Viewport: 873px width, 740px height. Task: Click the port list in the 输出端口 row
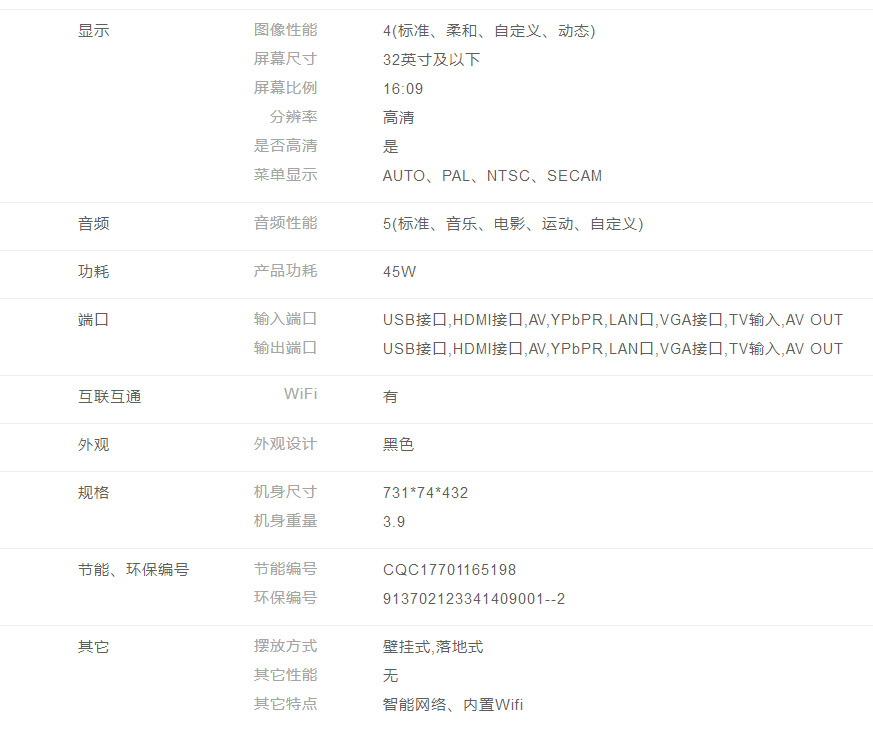click(612, 349)
